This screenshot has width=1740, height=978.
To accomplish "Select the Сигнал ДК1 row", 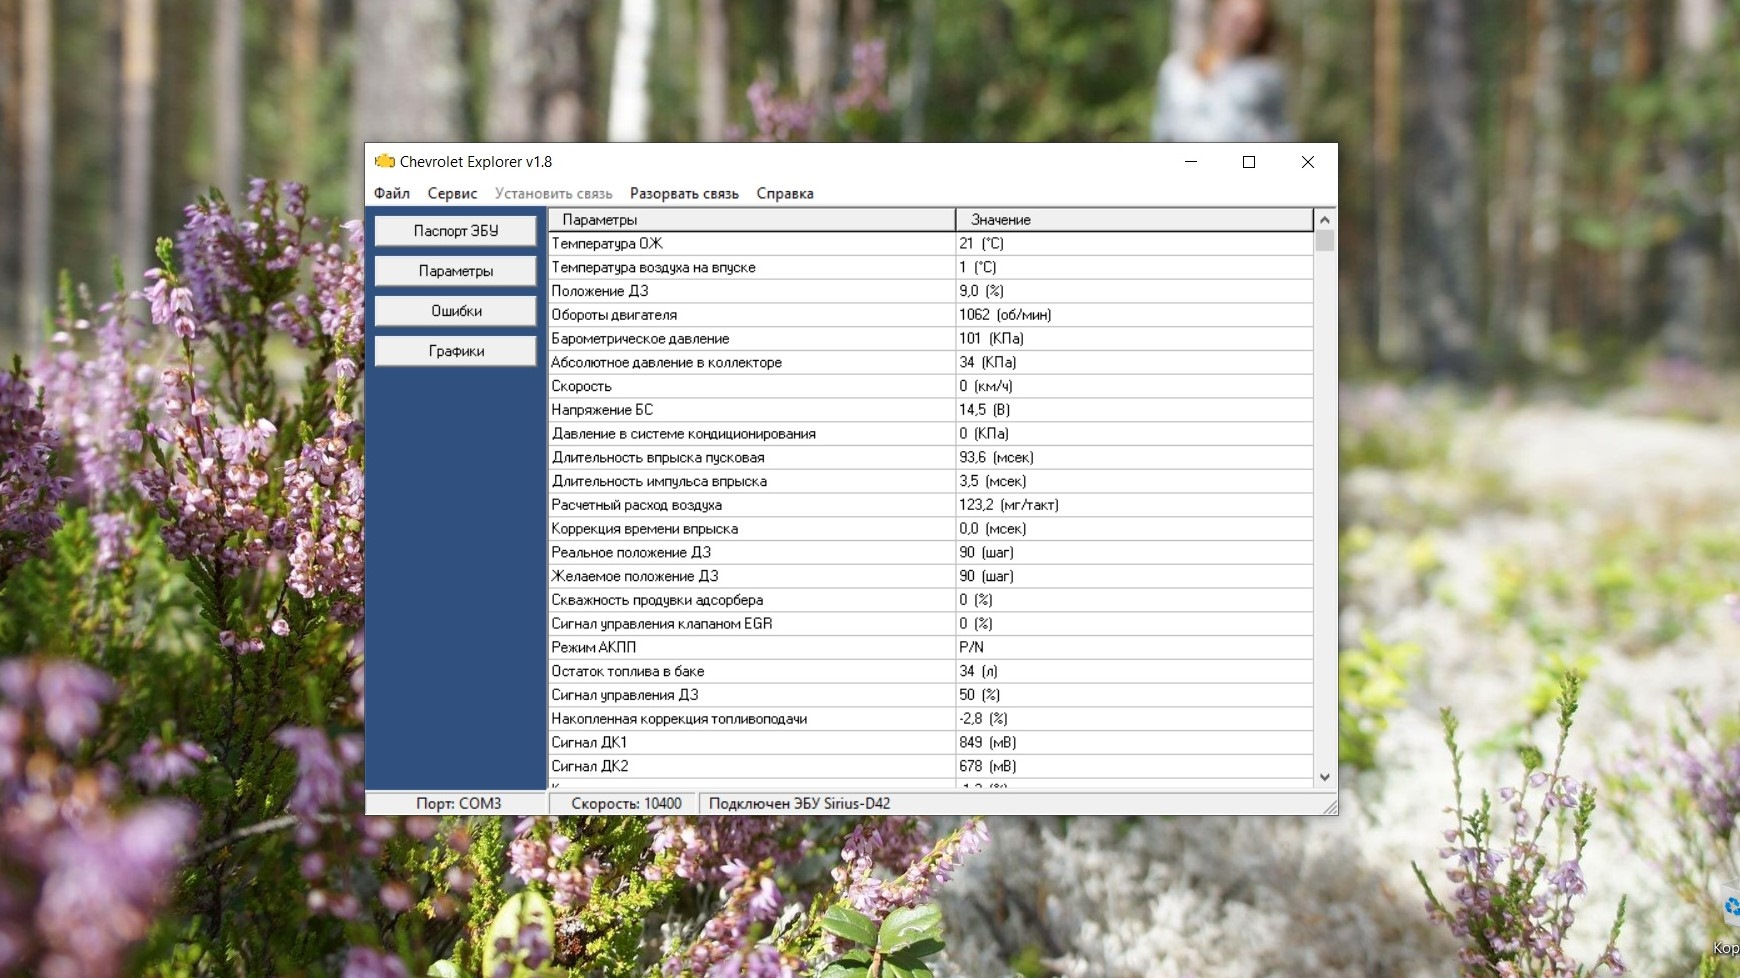I will click(x=931, y=742).
